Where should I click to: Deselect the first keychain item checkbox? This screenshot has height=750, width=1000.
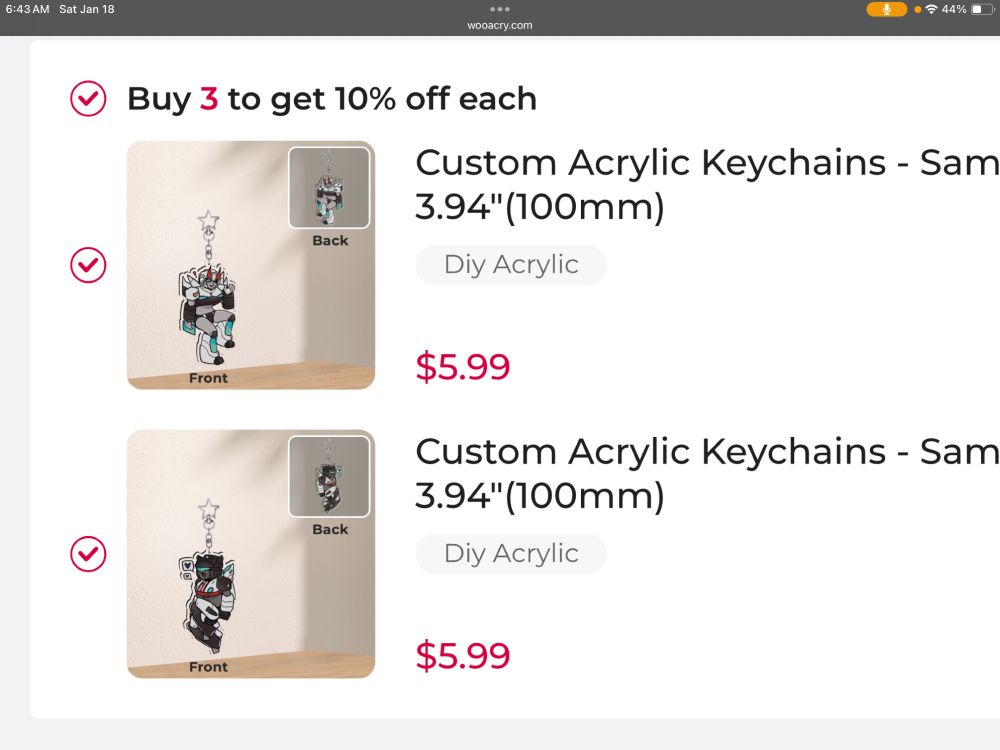88,265
